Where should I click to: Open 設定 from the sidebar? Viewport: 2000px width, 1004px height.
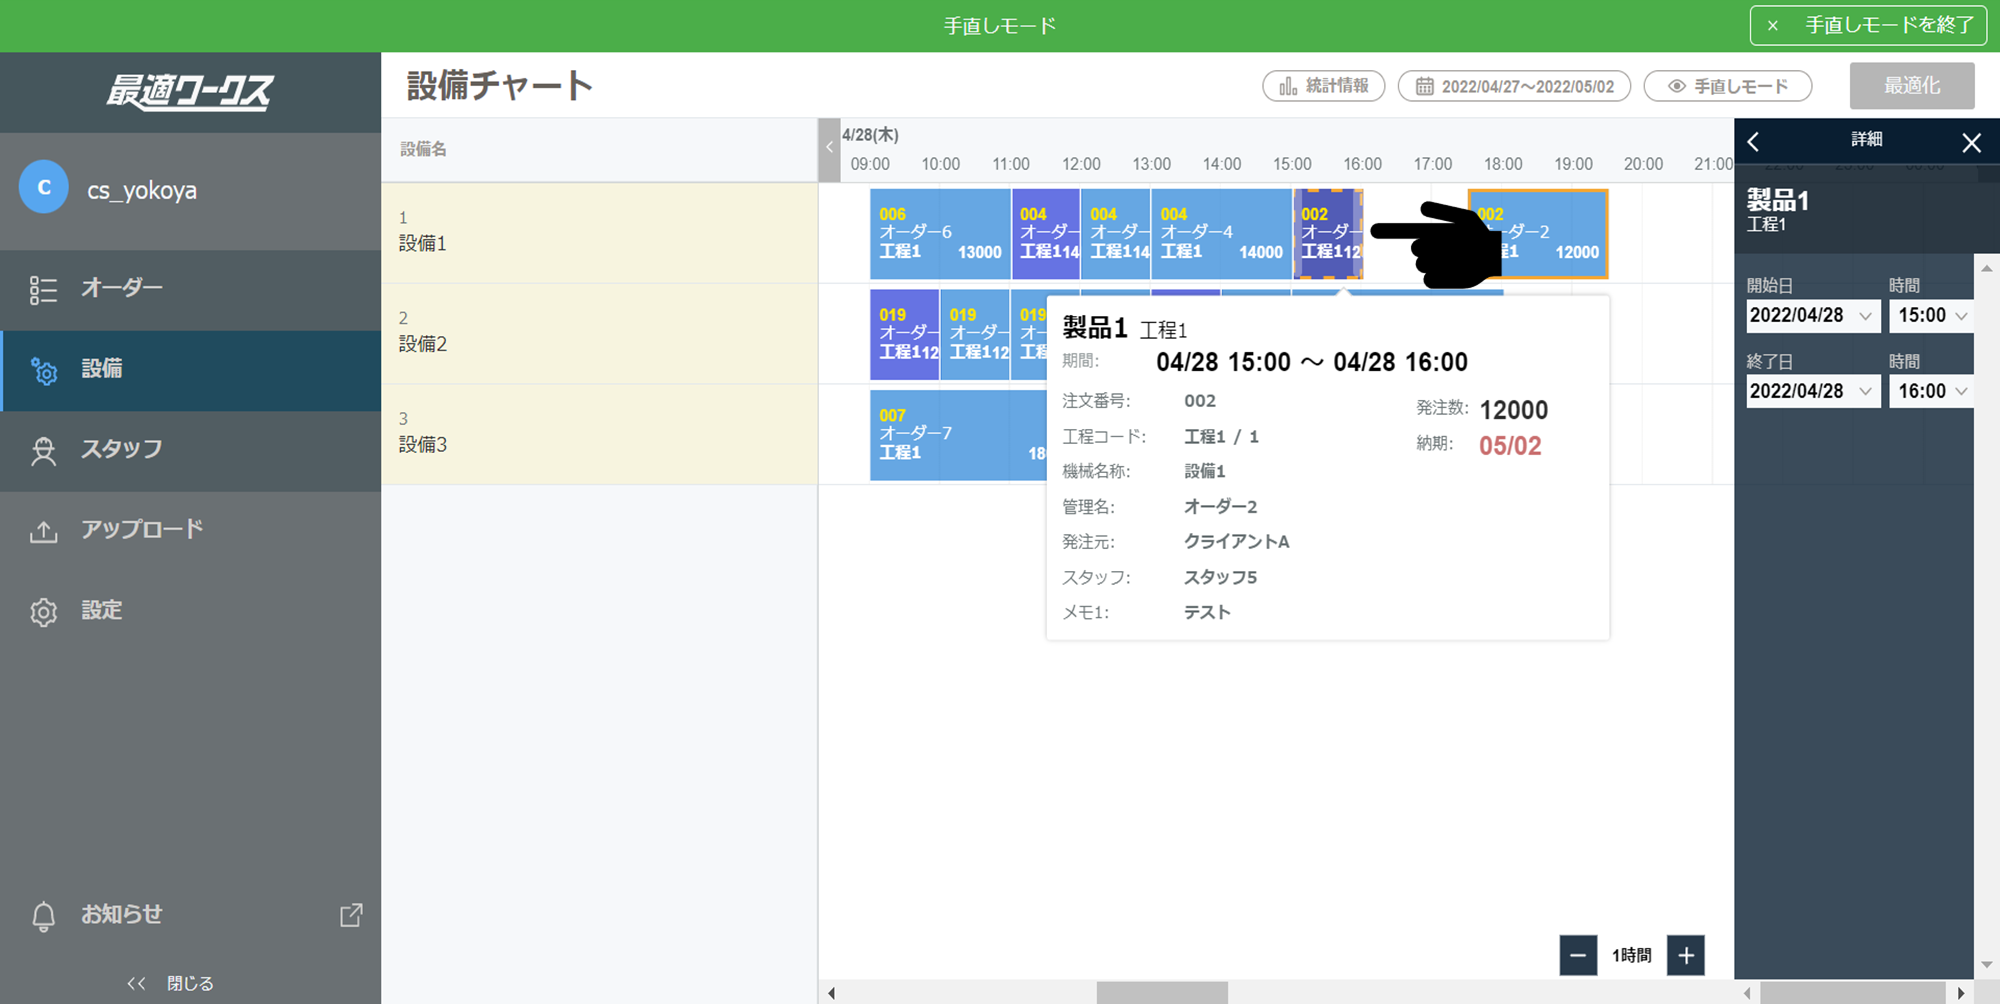click(x=190, y=611)
